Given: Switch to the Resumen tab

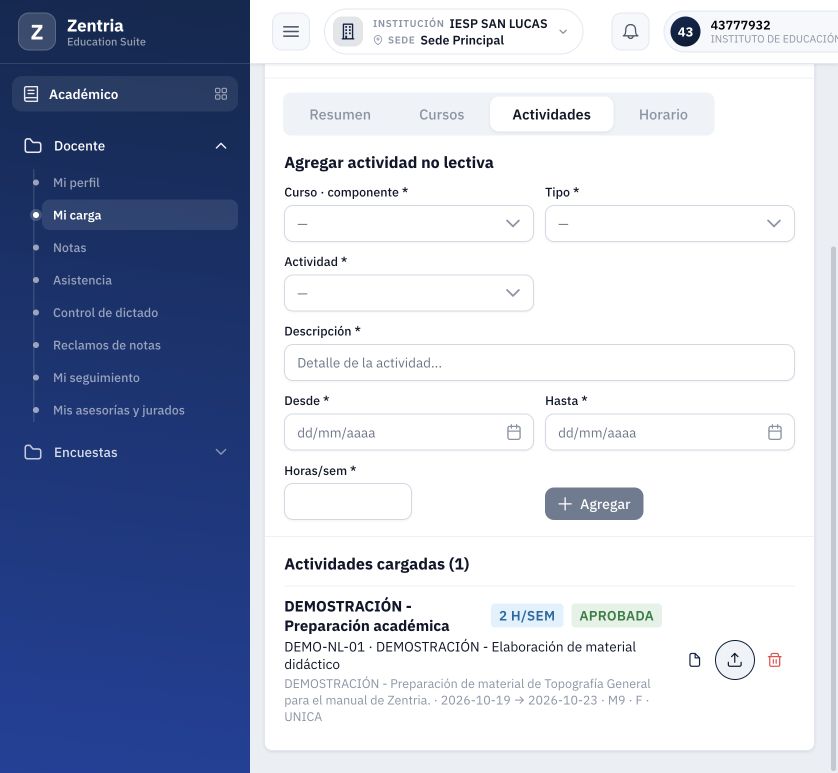Looking at the screenshot, I should (340, 114).
